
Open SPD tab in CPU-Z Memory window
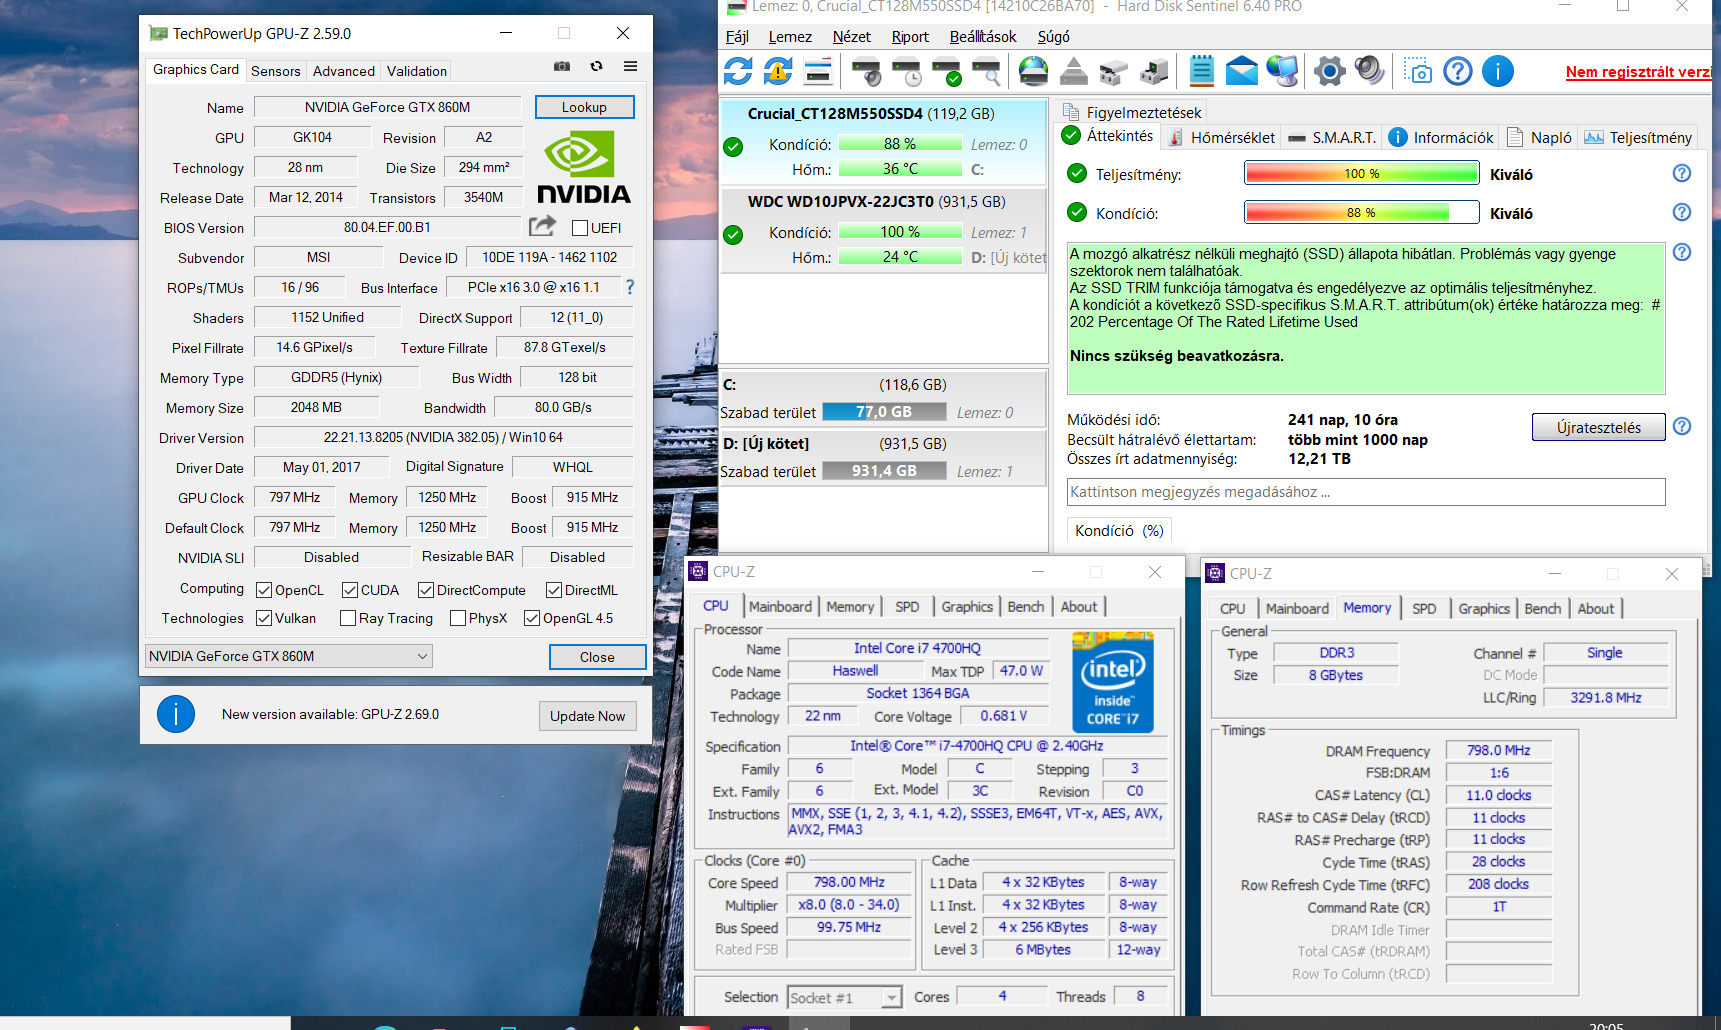point(1424,608)
